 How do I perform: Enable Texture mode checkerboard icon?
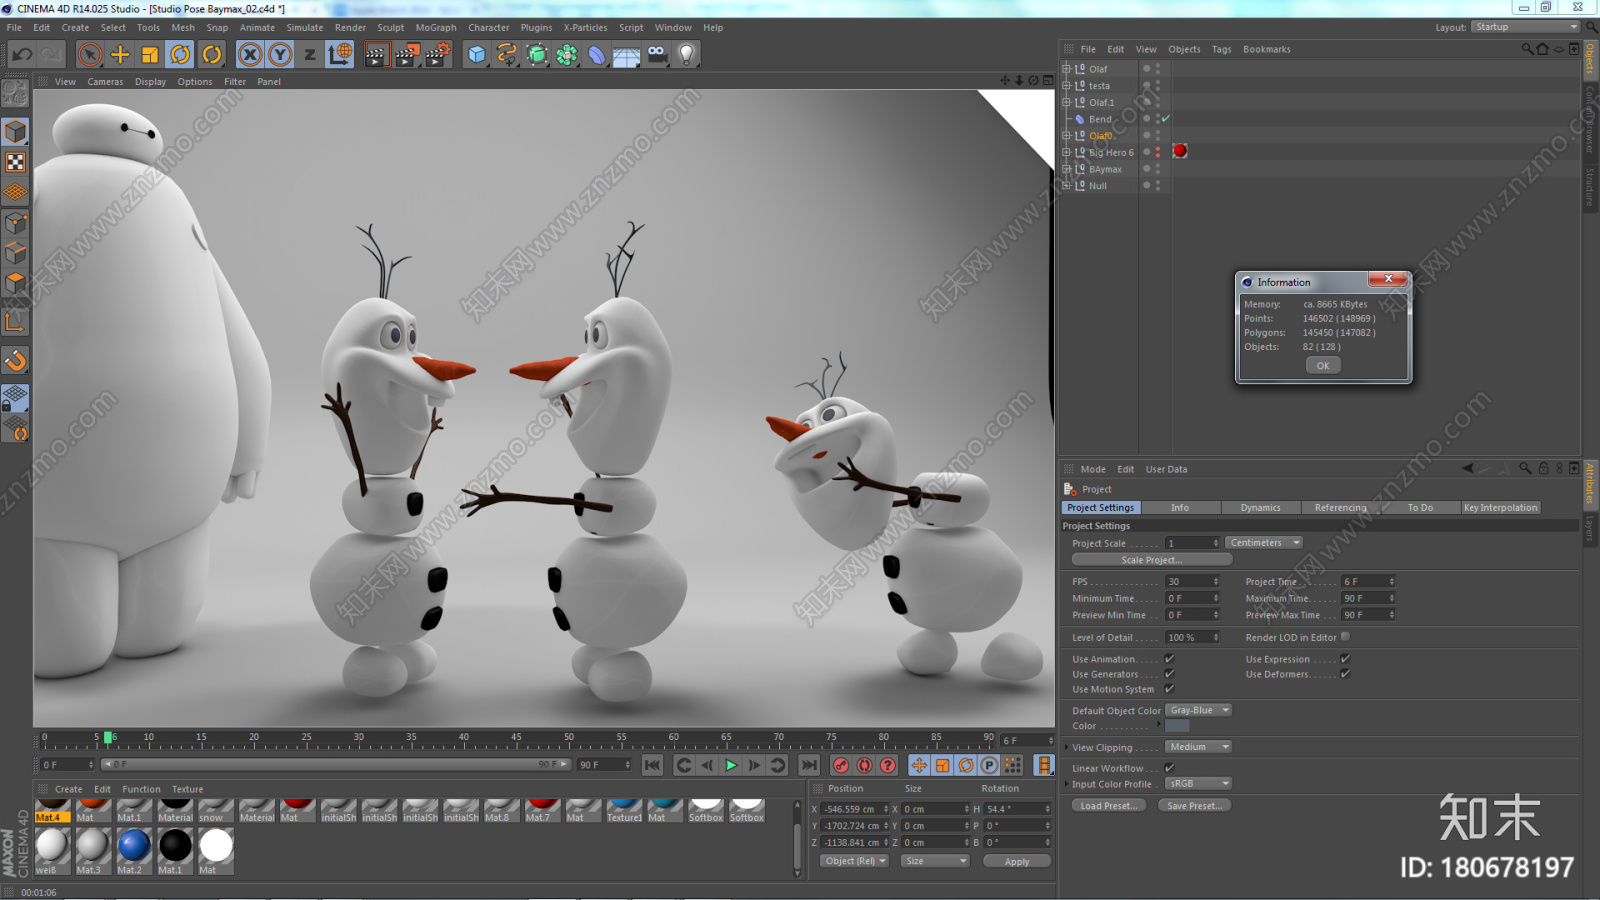pos(15,161)
